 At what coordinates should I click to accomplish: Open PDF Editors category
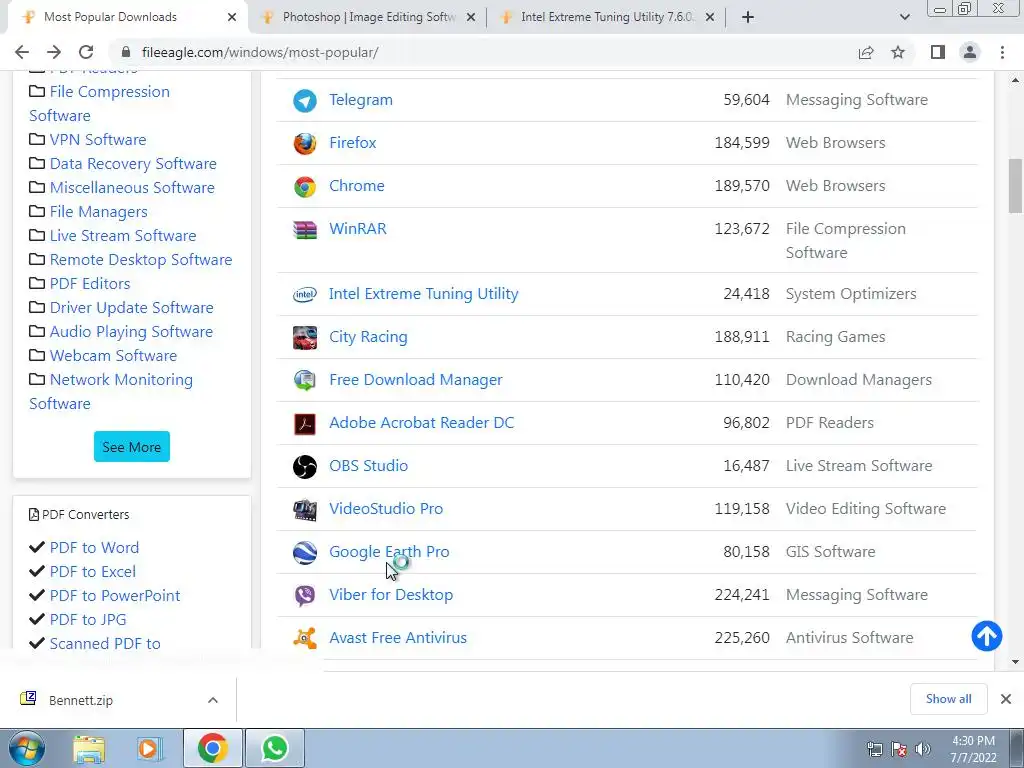click(x=90, y=284)
